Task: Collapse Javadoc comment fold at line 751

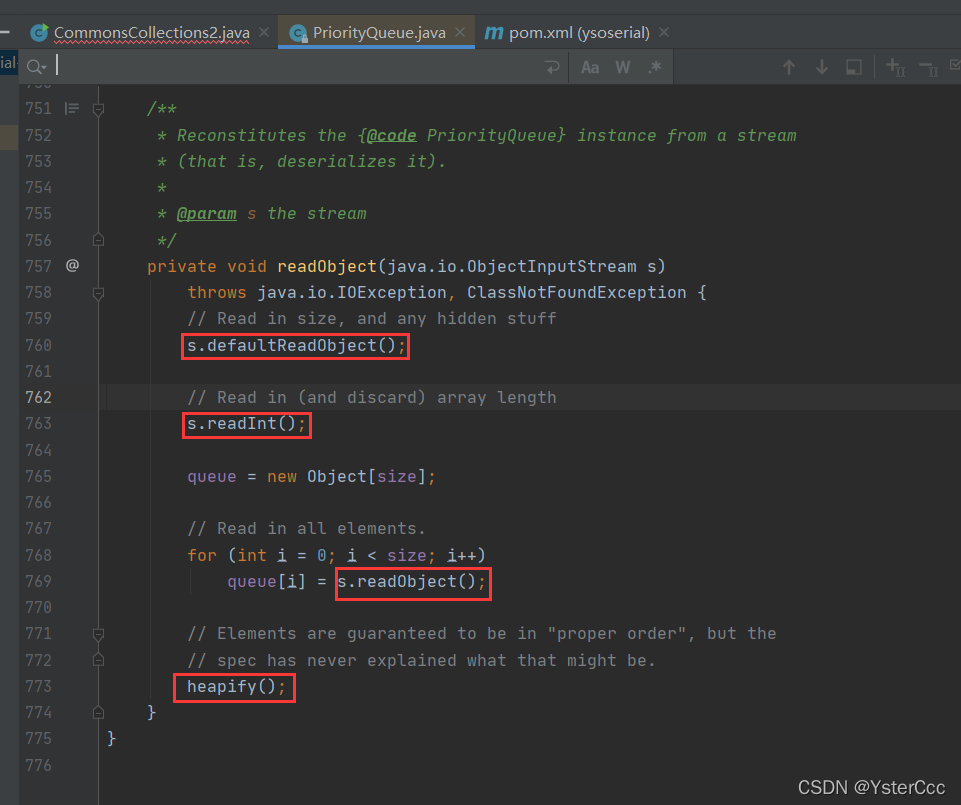Action: tap(98, 109)
